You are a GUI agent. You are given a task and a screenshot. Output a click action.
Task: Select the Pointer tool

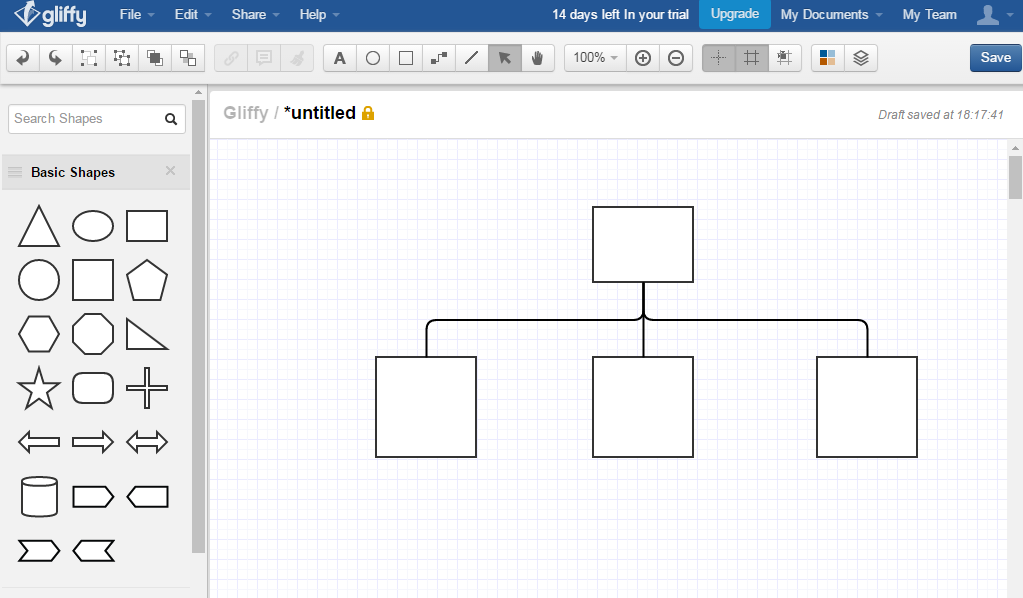coord(504,58)
